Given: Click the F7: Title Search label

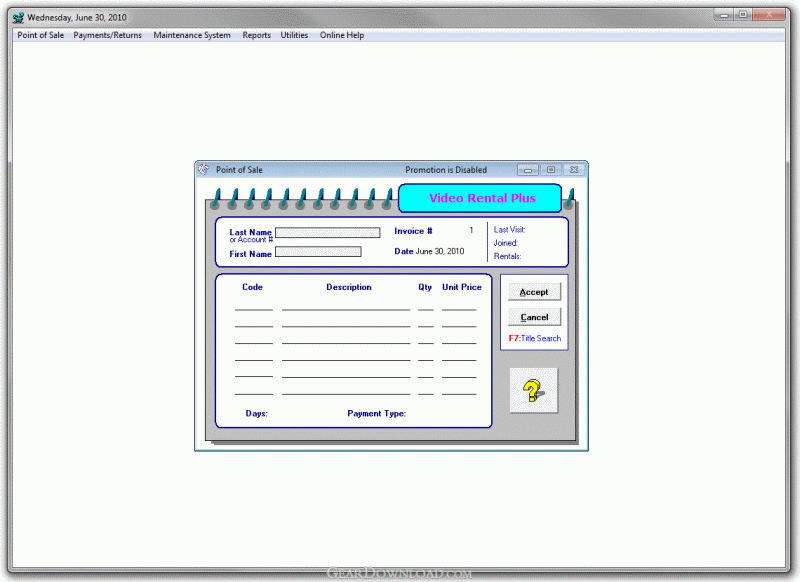Looking at the screenshot, I should pos(535,338).
